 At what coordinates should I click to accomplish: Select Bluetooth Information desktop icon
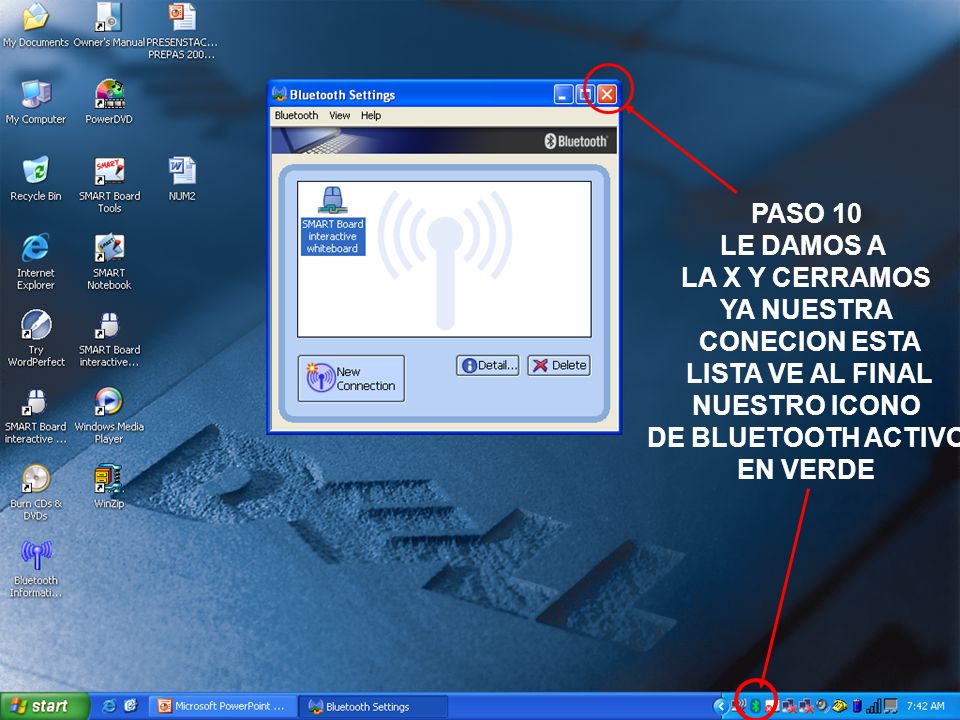click(x=36, y=569)
